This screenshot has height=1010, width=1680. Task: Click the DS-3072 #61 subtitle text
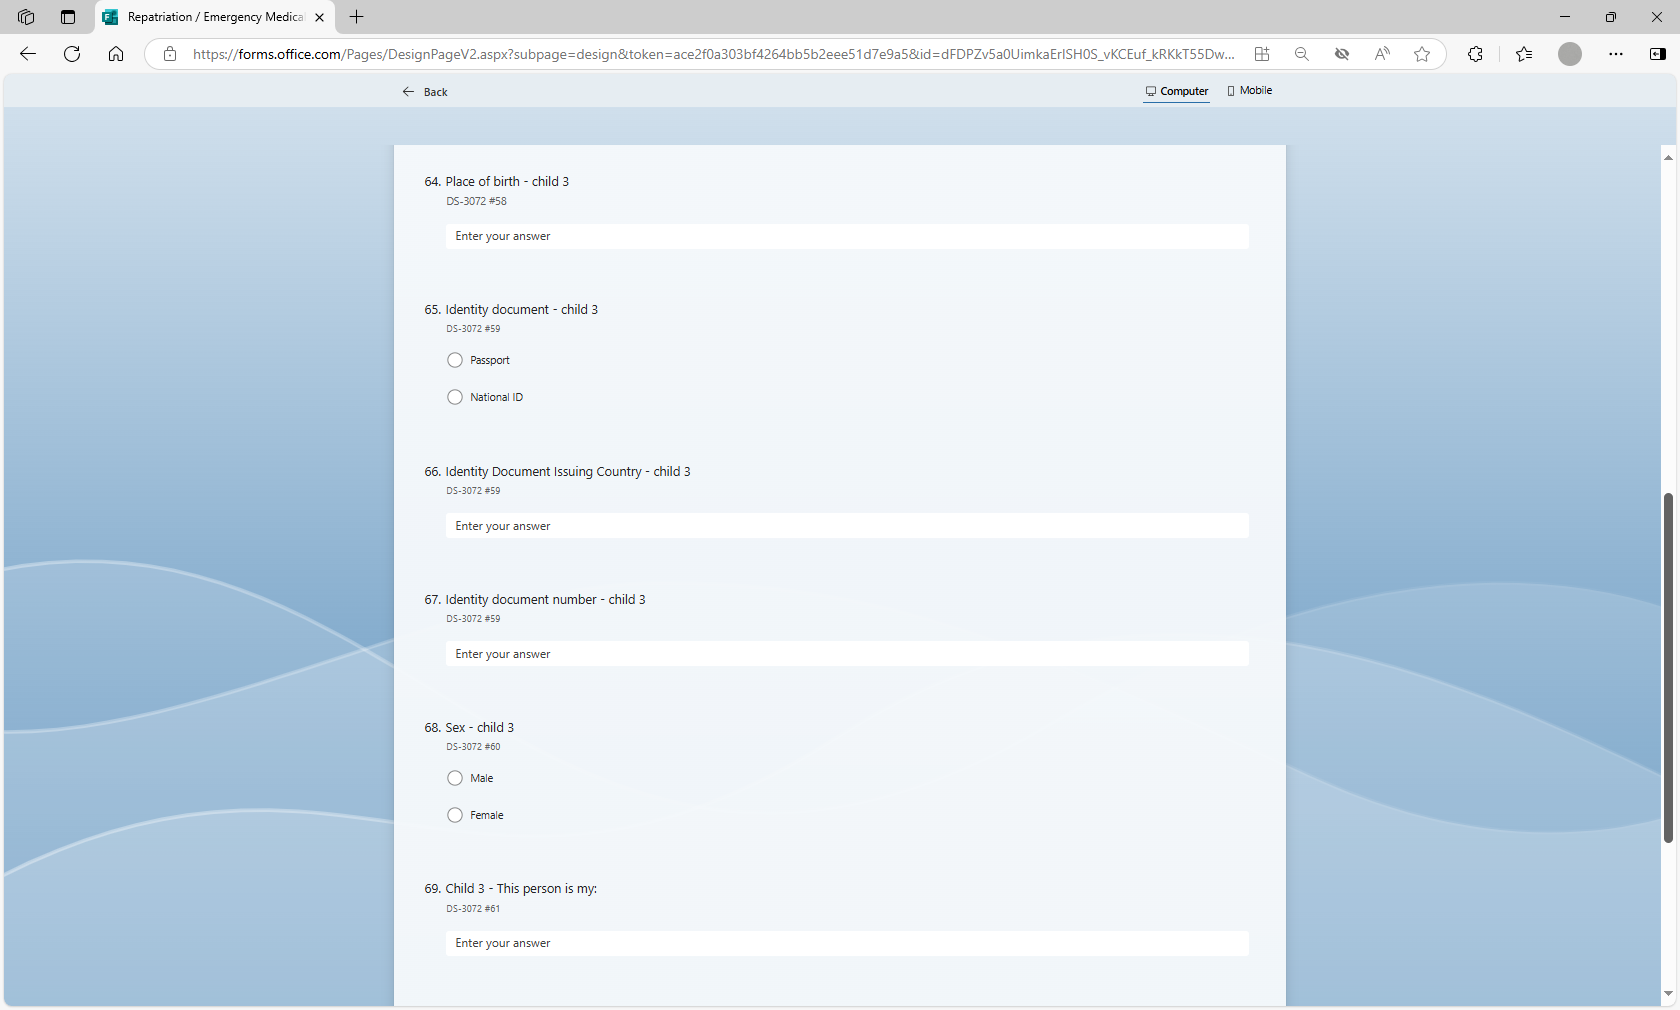pos(473,909)
